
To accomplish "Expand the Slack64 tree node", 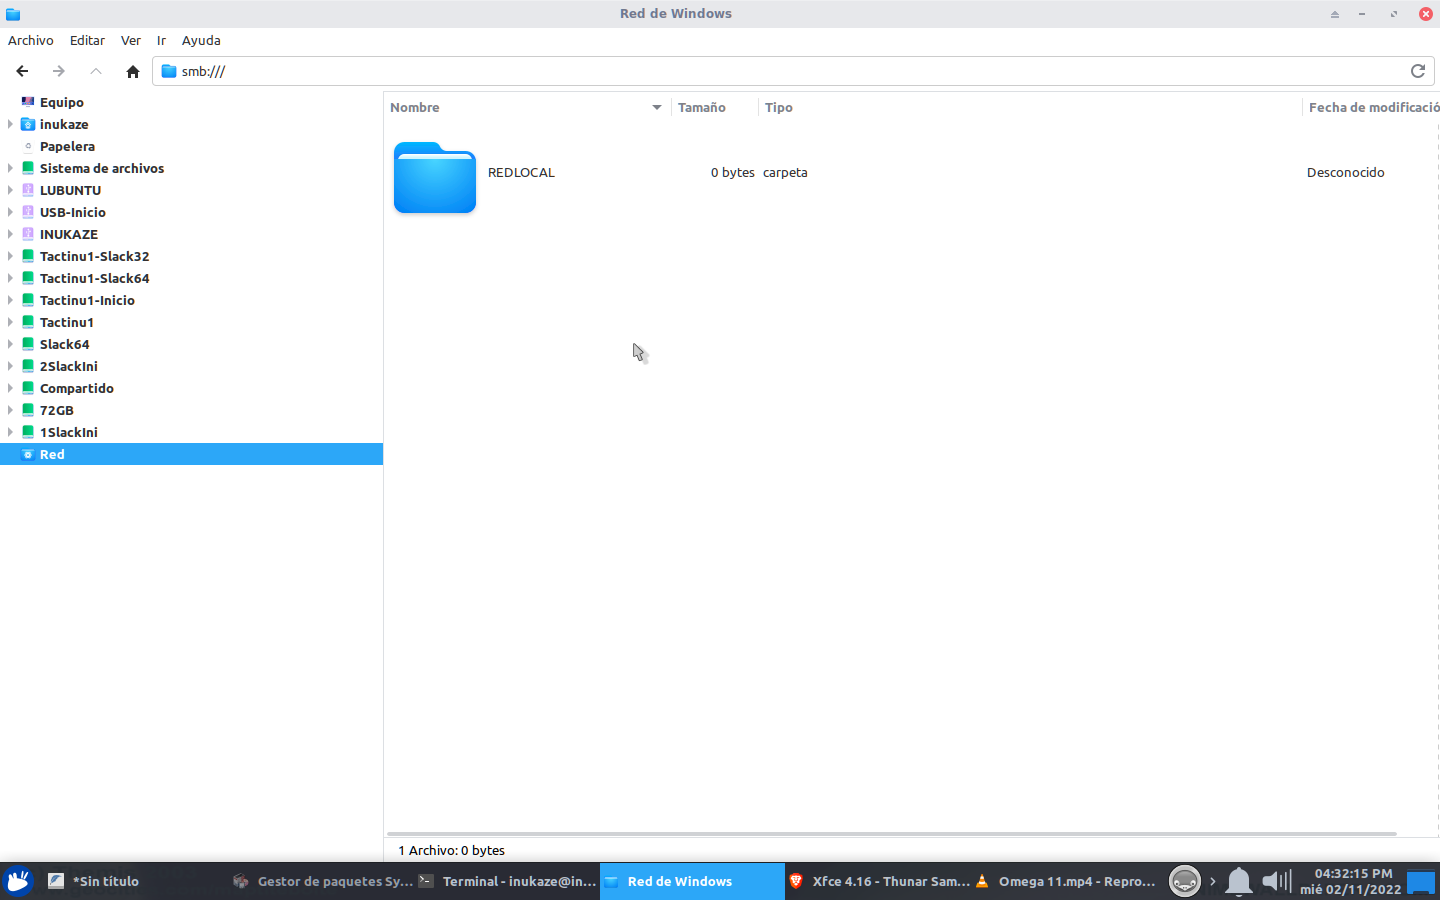I will [10, 344].
